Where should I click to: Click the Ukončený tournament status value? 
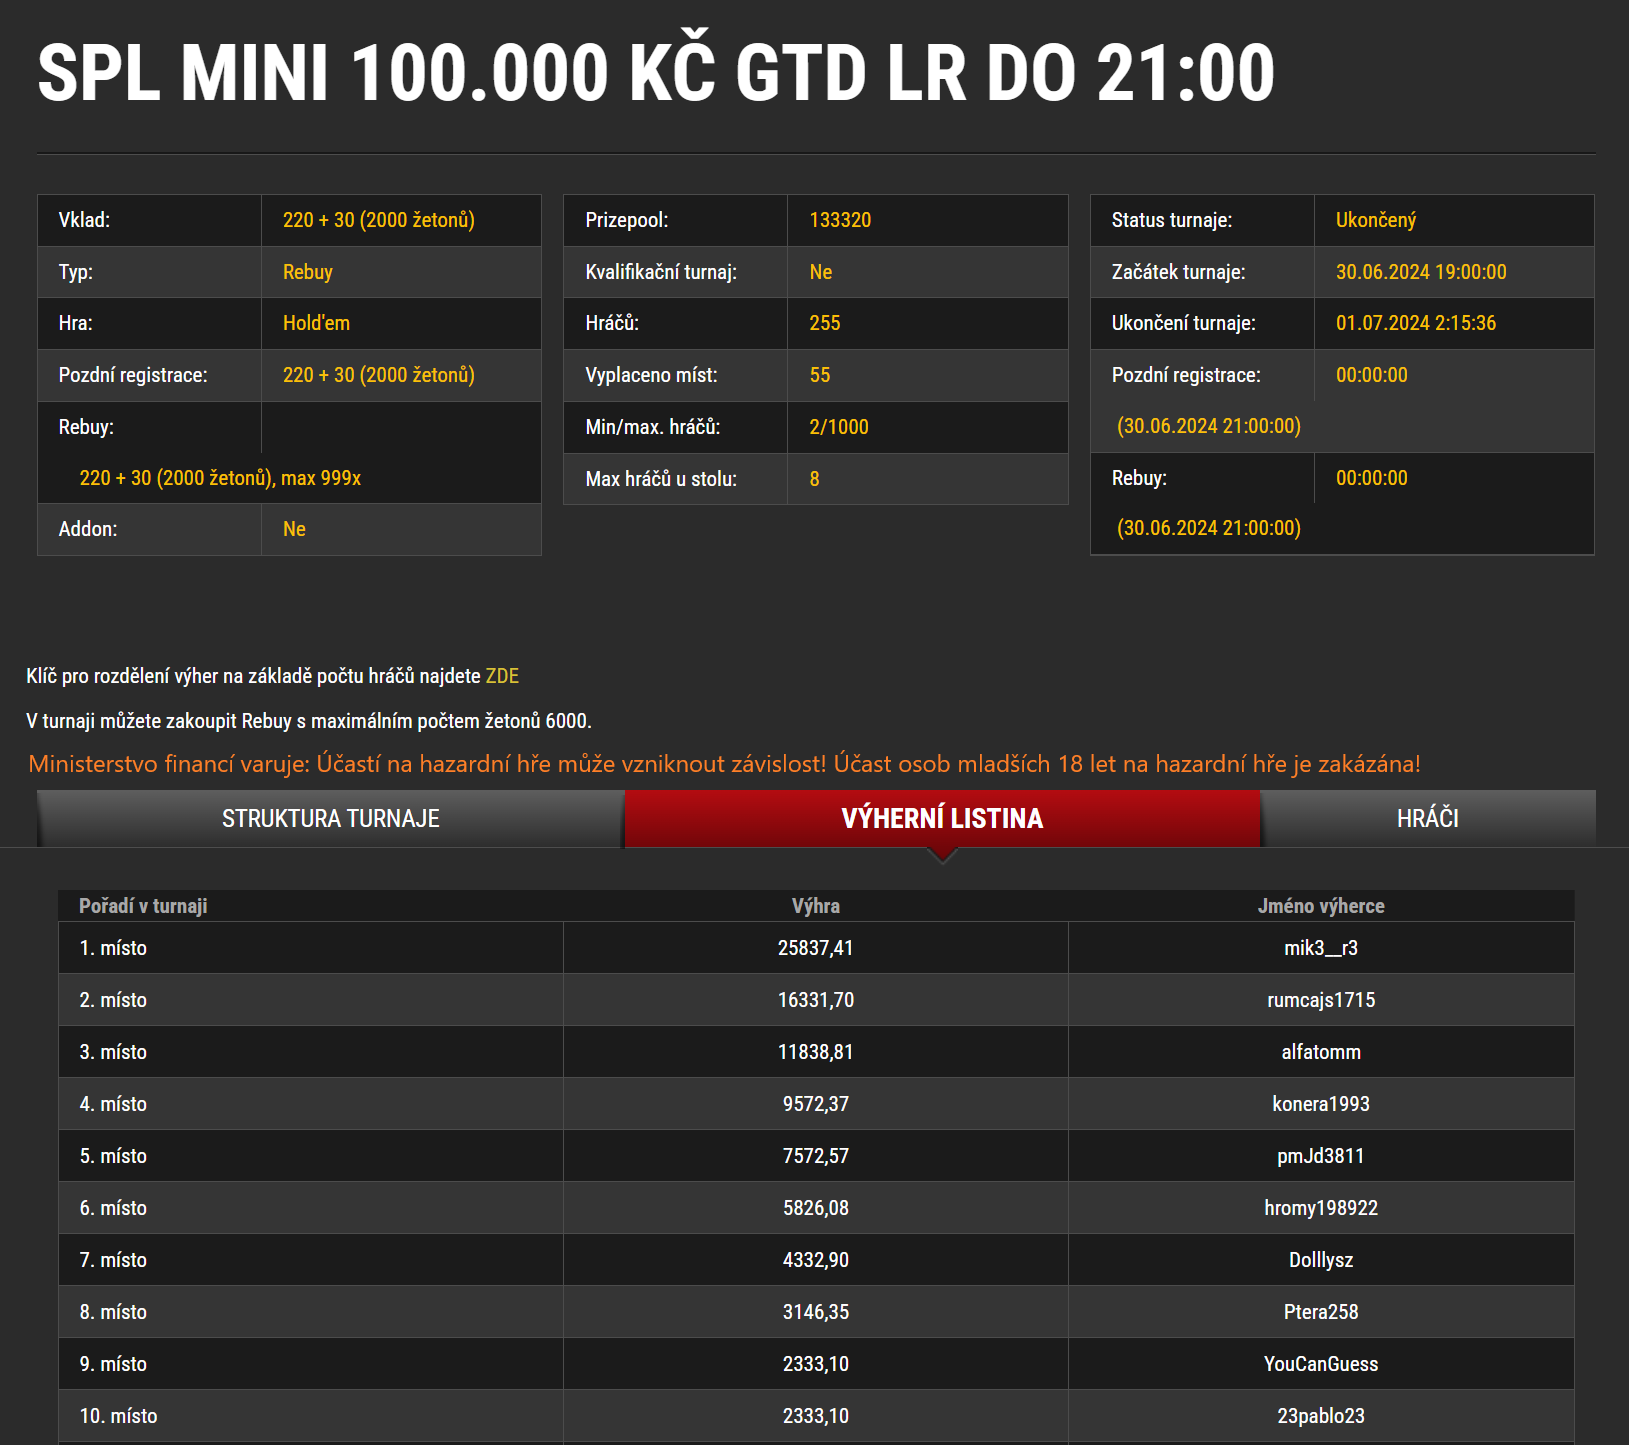(1375, 220)
